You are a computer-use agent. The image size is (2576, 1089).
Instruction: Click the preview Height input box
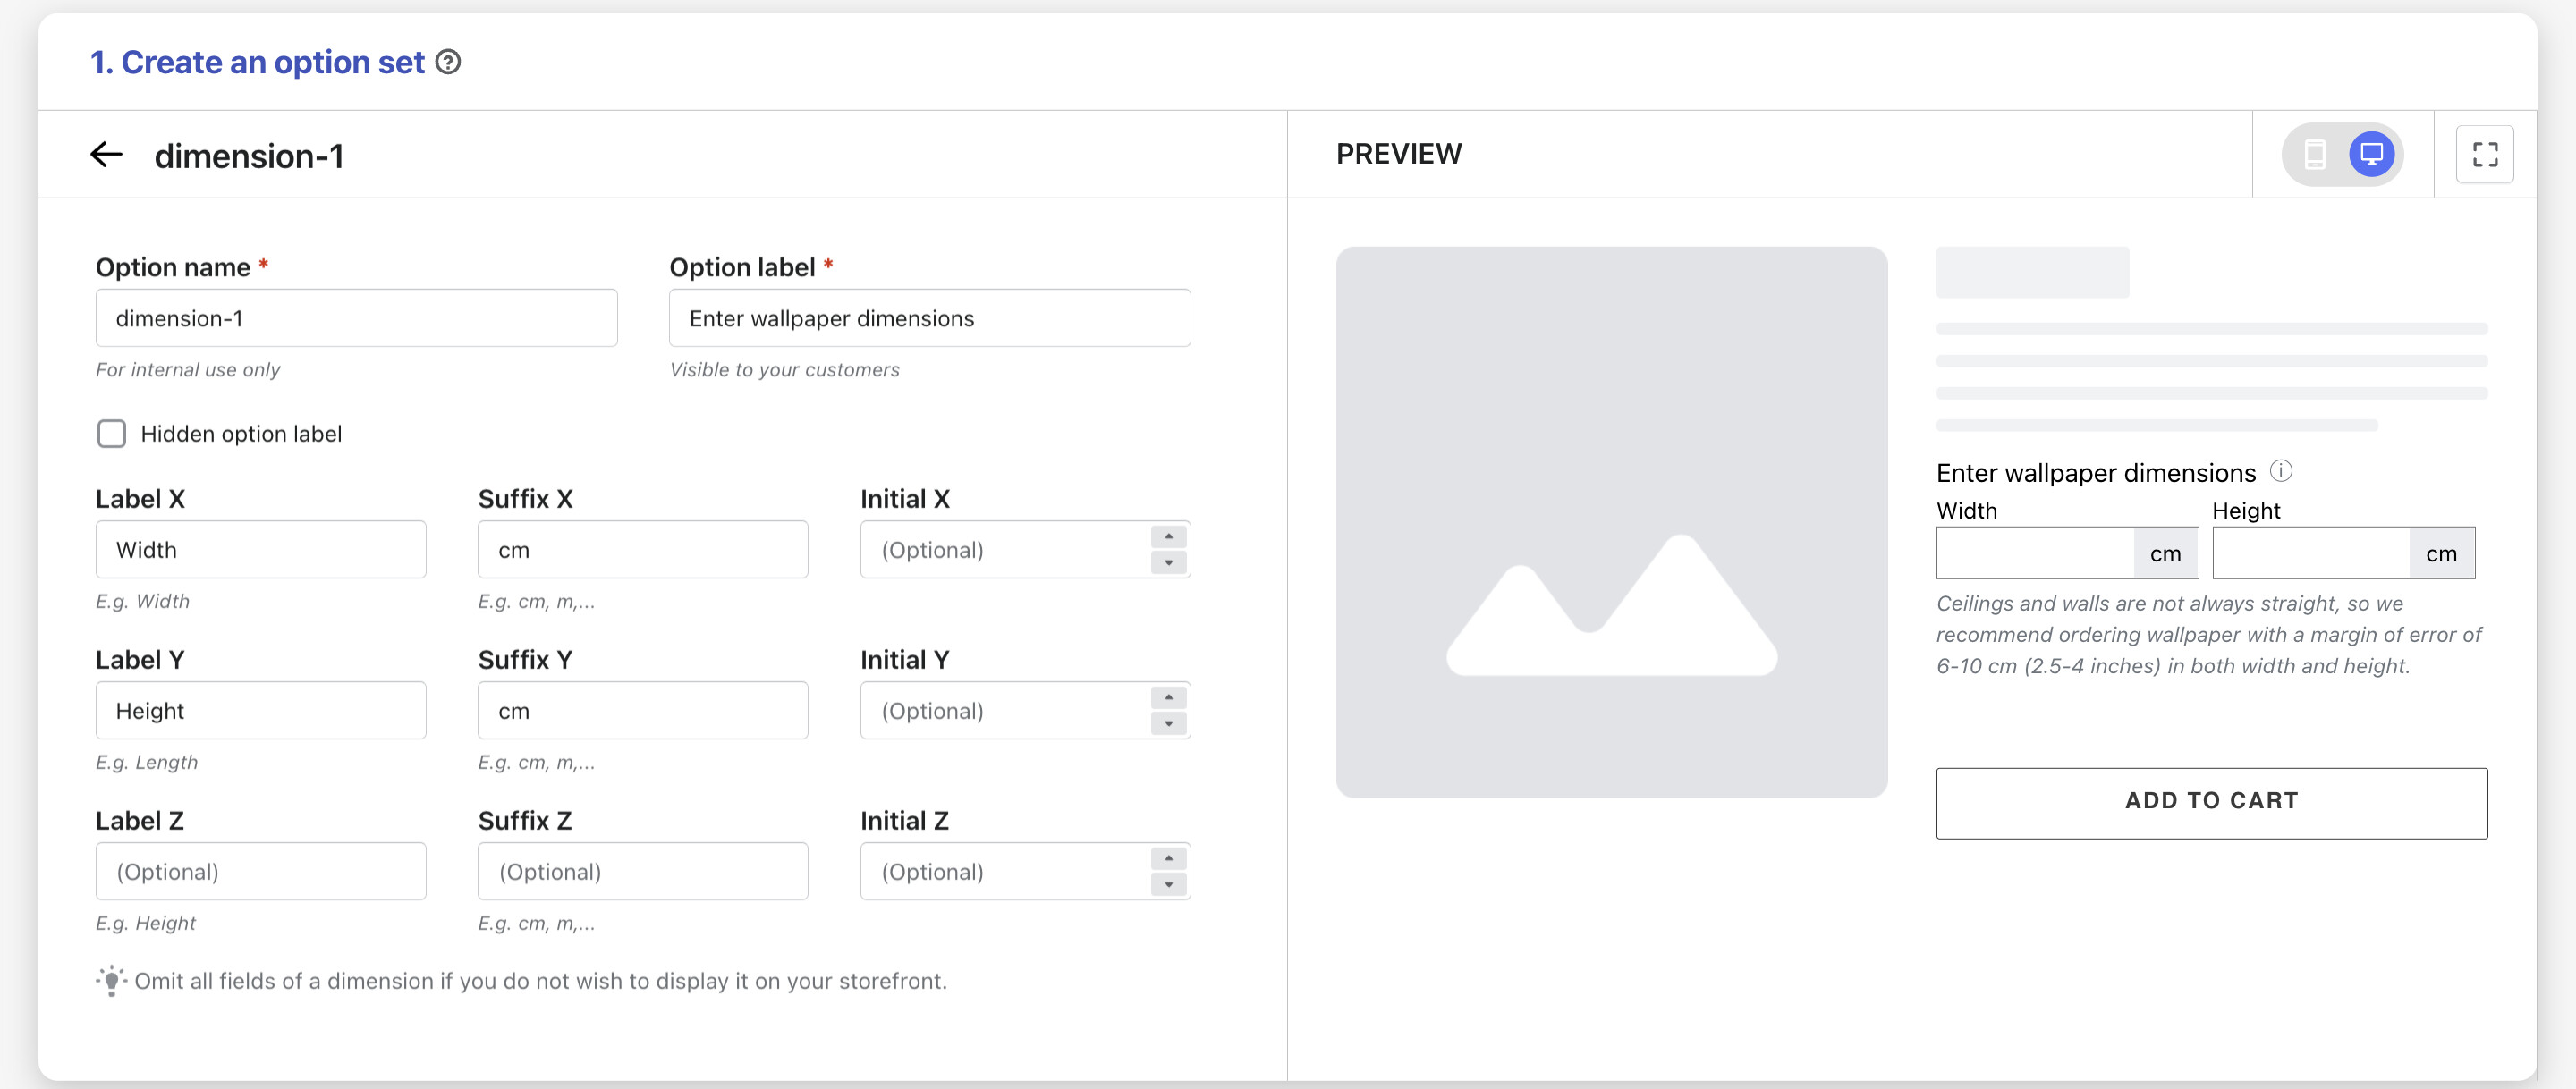[x=2310, y=553]
